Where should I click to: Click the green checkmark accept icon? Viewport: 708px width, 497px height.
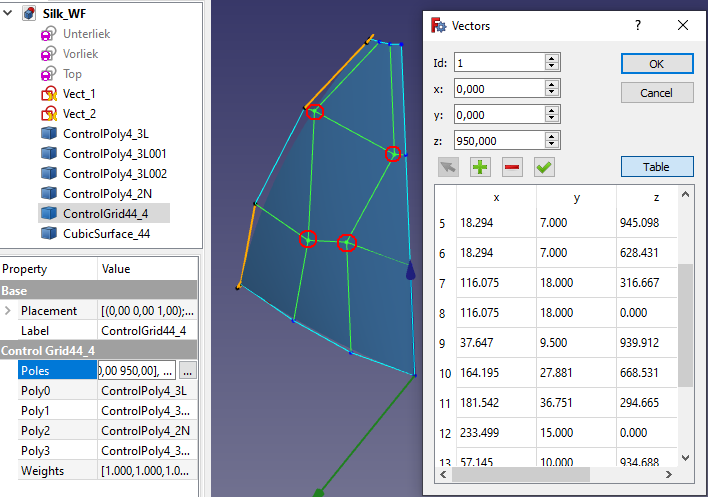coord(544,167)
